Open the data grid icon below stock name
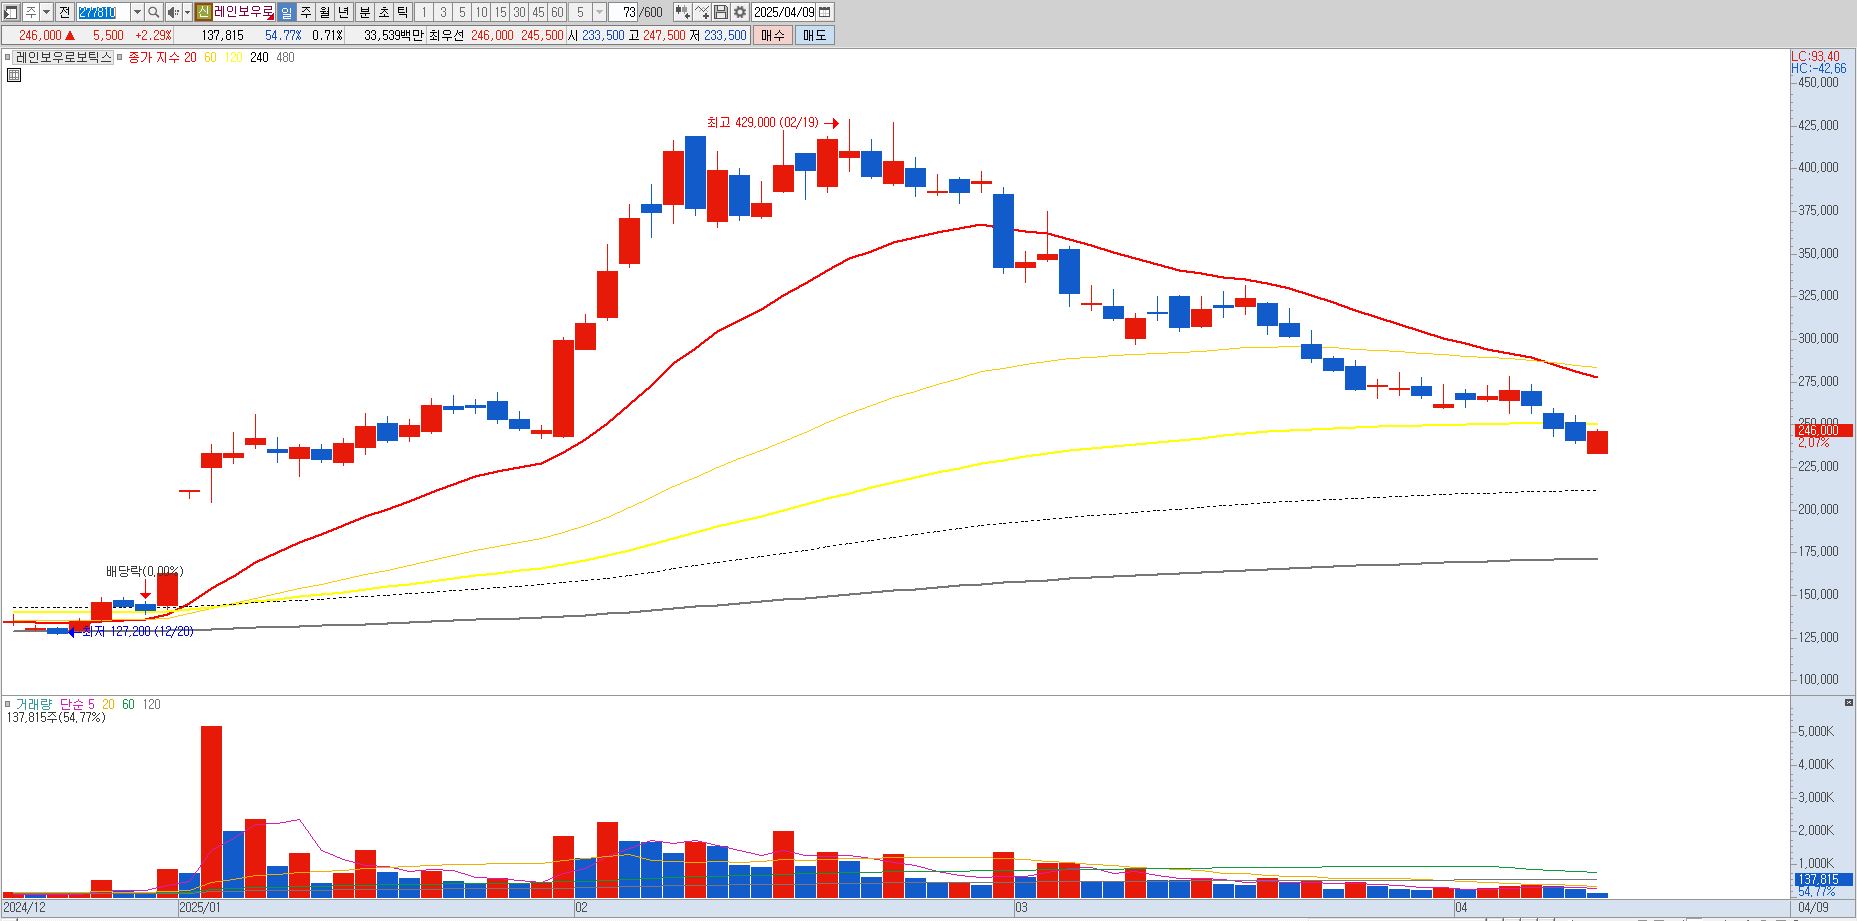 14,74
